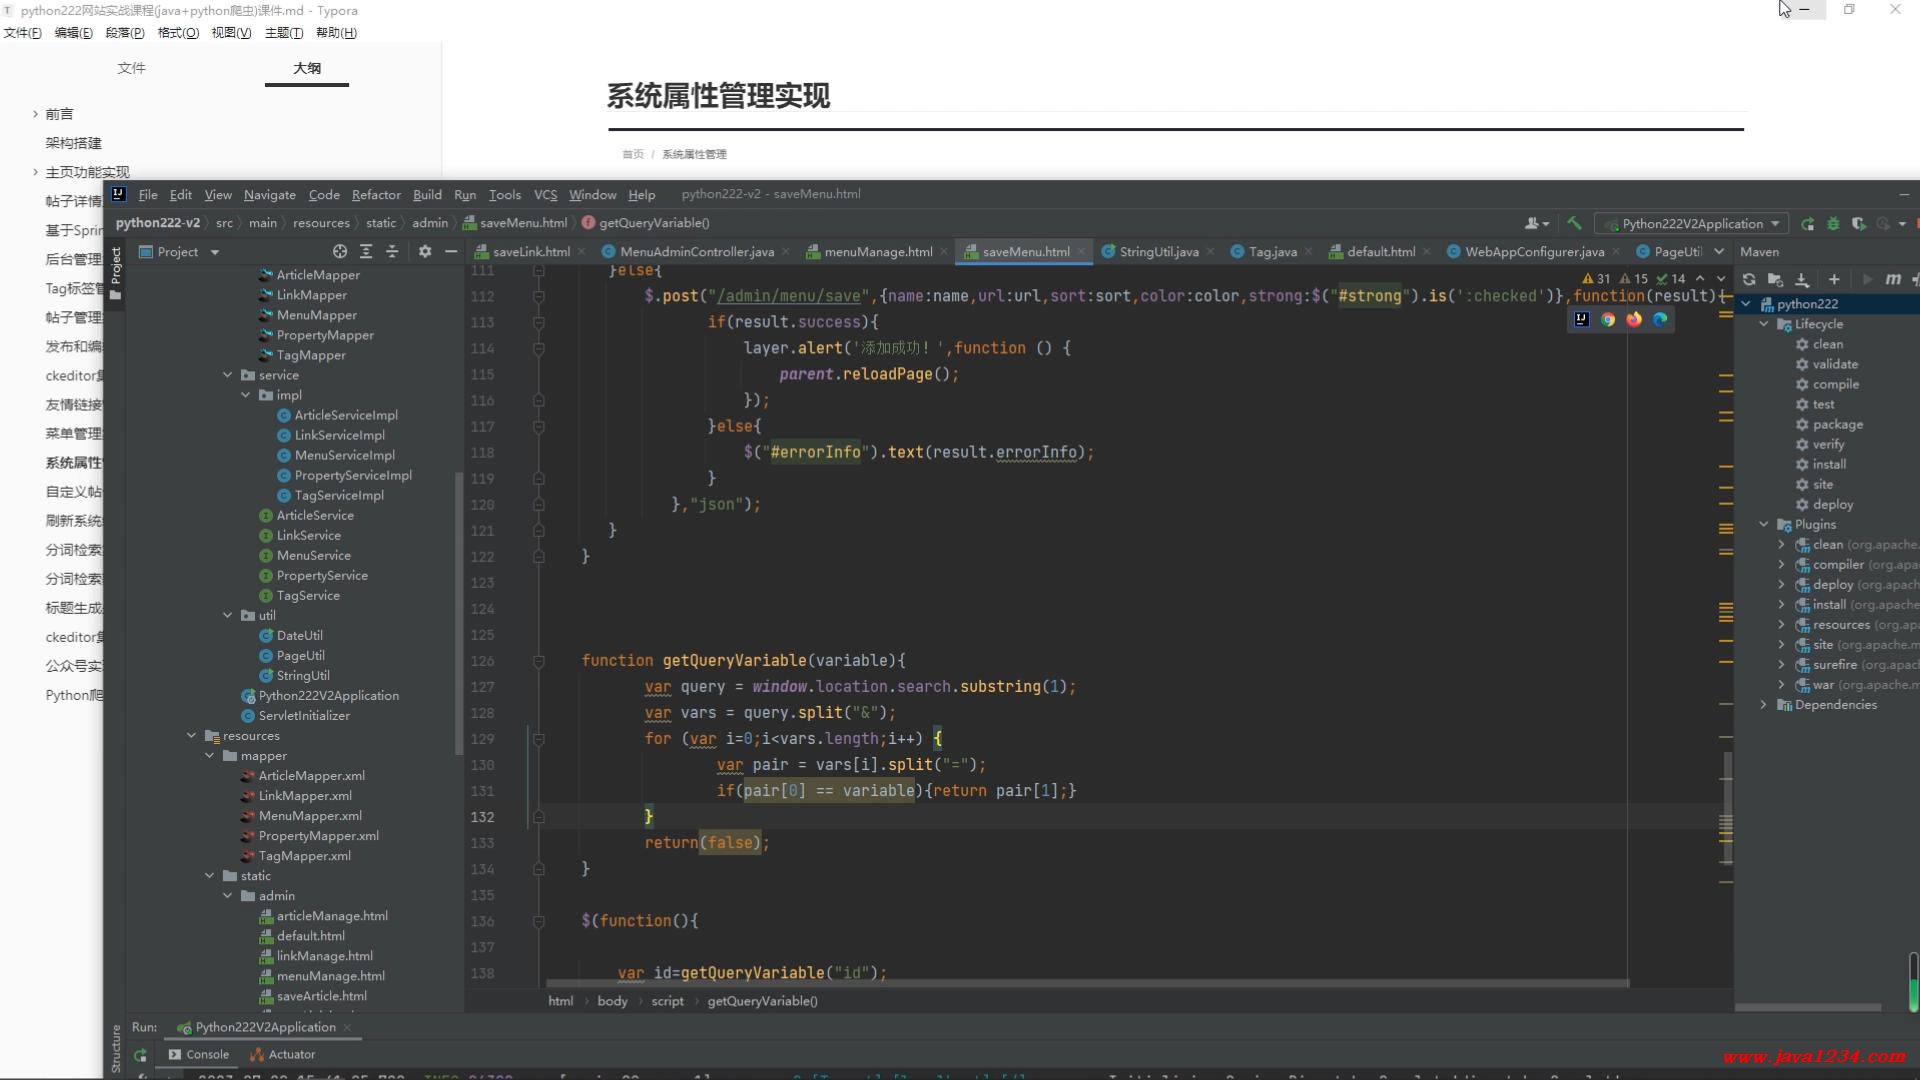Screen dimensions: 1920x1080
Task: Expand 前言 in Typora outline
Action: pyautogui.click(x=35, y=114)
